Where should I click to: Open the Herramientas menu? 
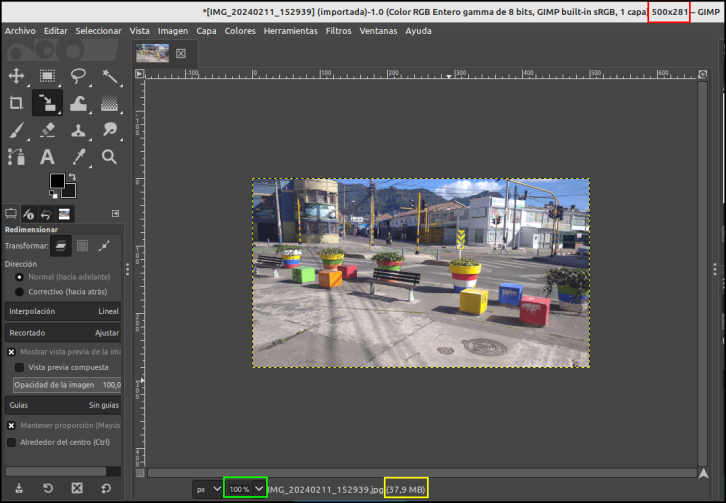(290, 31)
